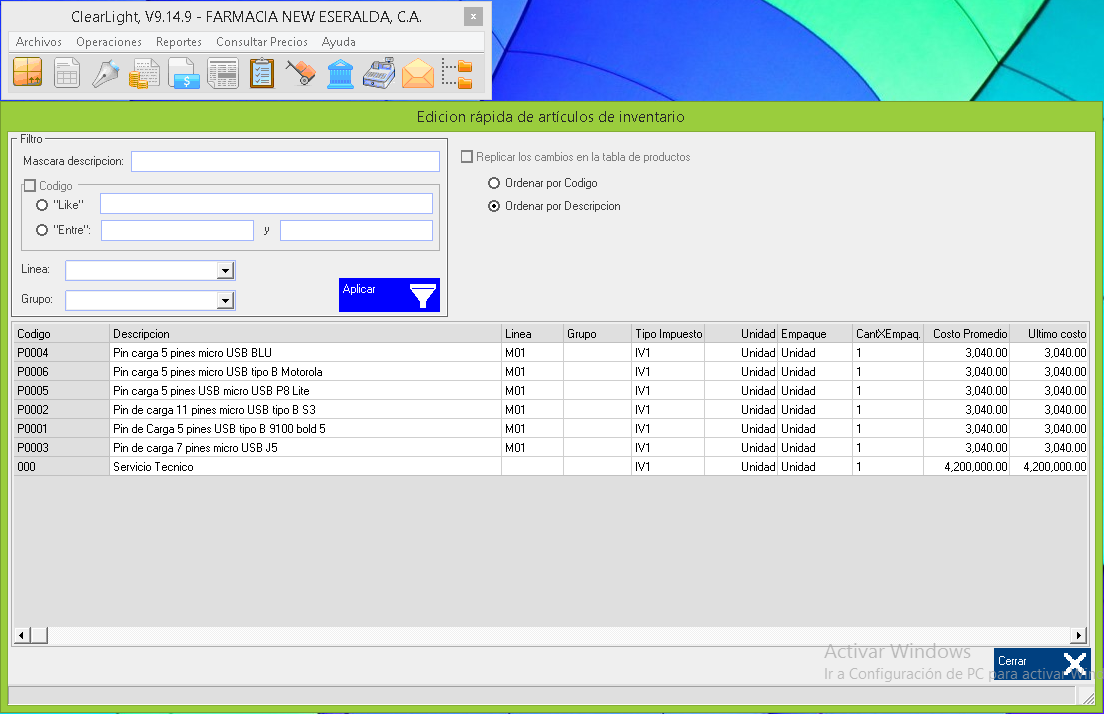Click the envelope mail icon

click(418, 74)
